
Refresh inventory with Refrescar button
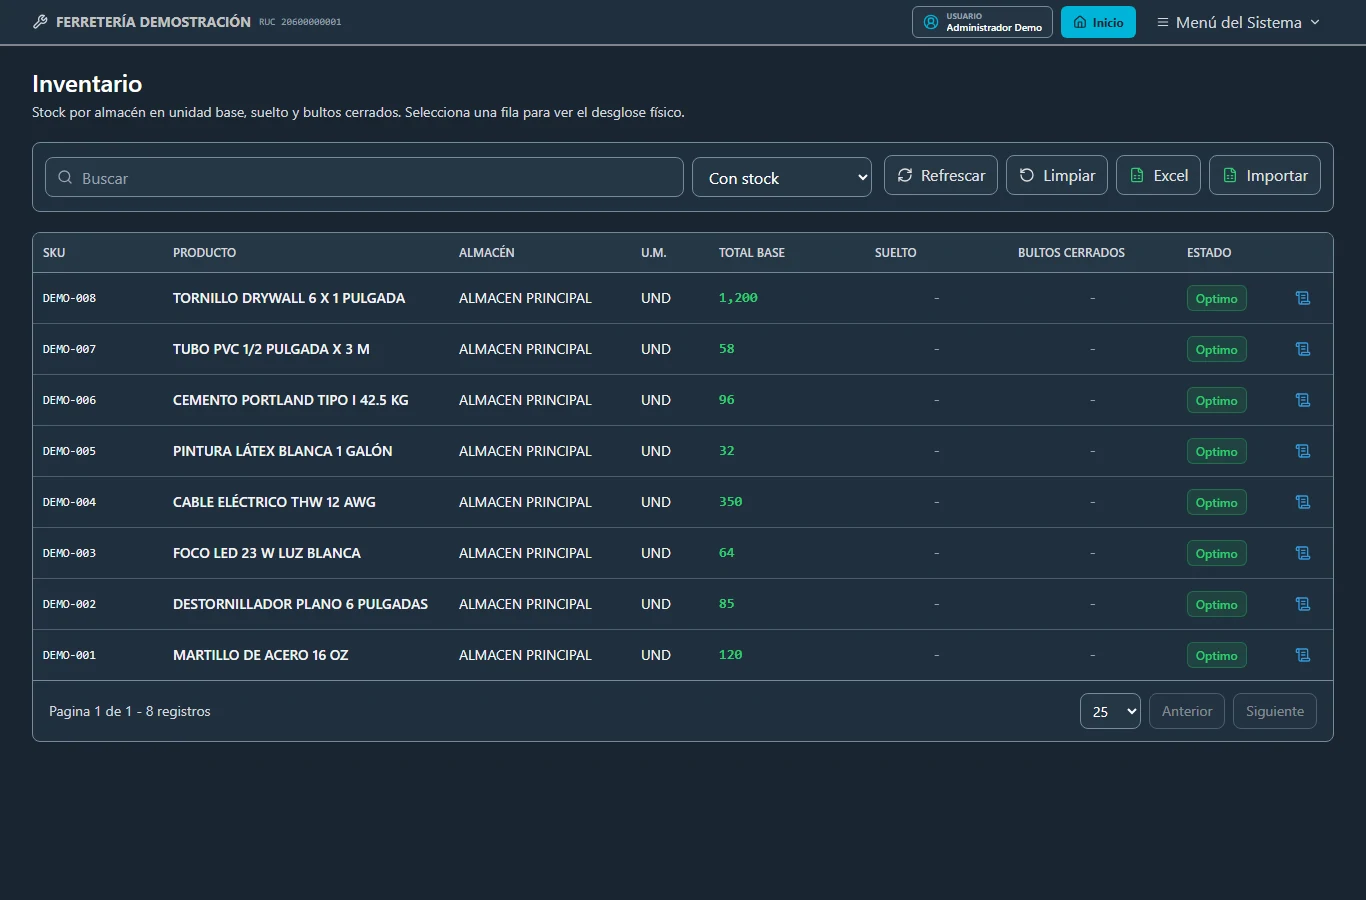point(941,175)
